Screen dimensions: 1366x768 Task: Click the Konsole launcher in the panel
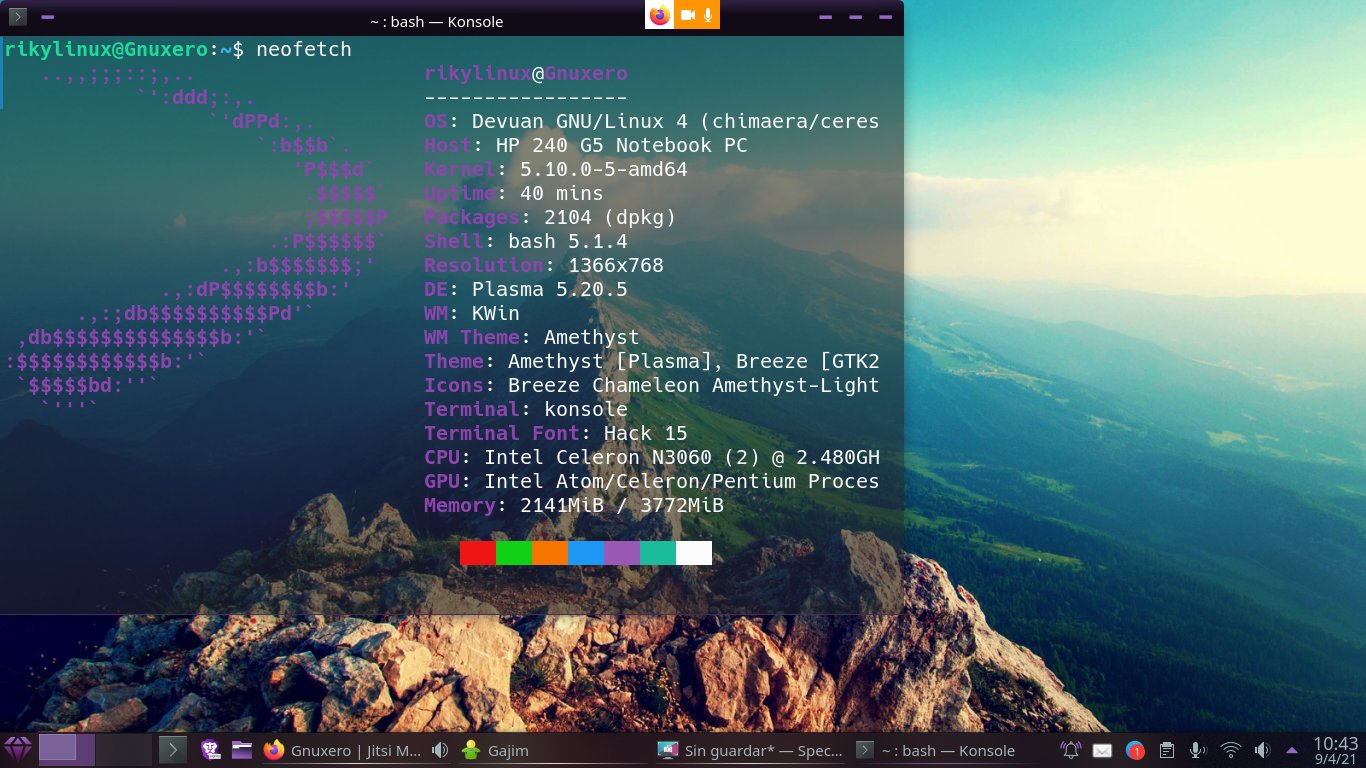(173, 750)
